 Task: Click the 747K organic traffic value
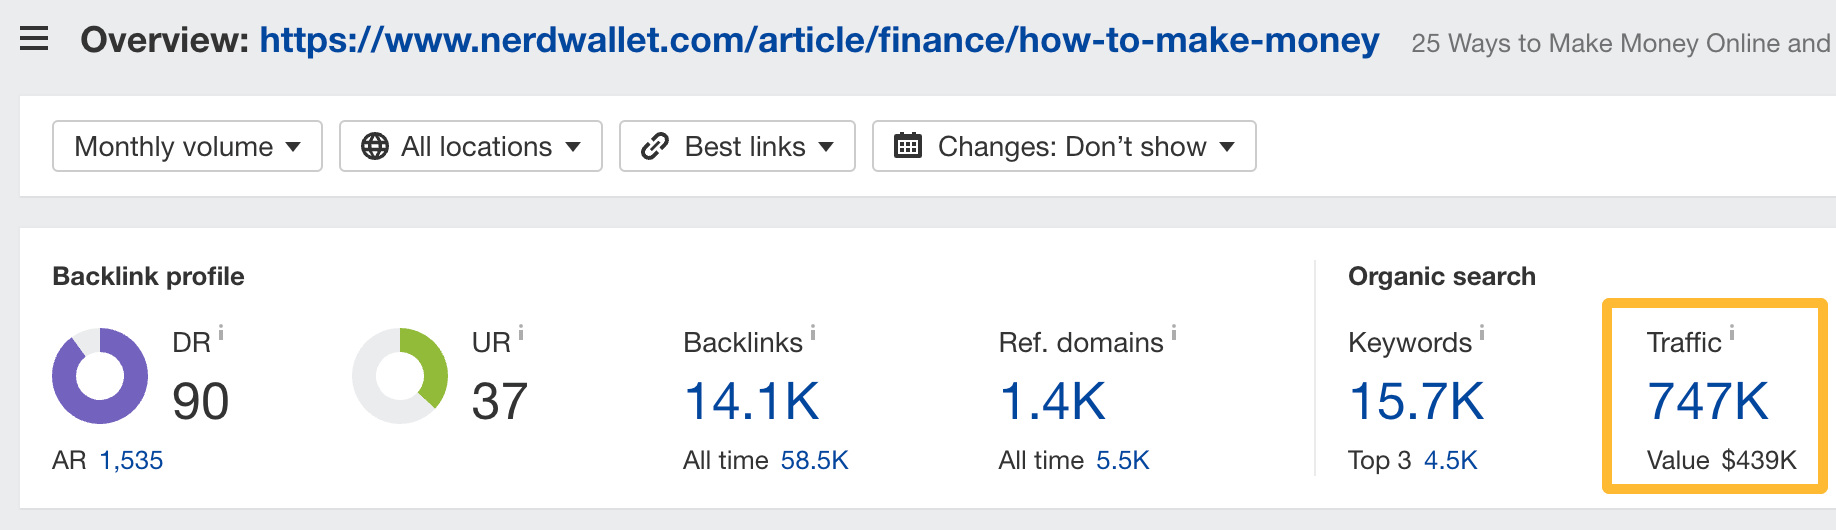coord(1707,401)
